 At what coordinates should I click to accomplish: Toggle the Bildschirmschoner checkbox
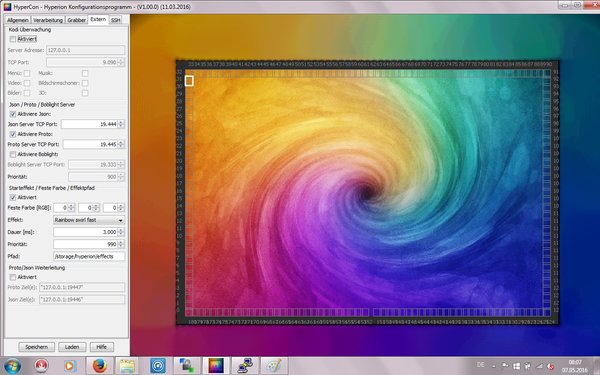85,83
